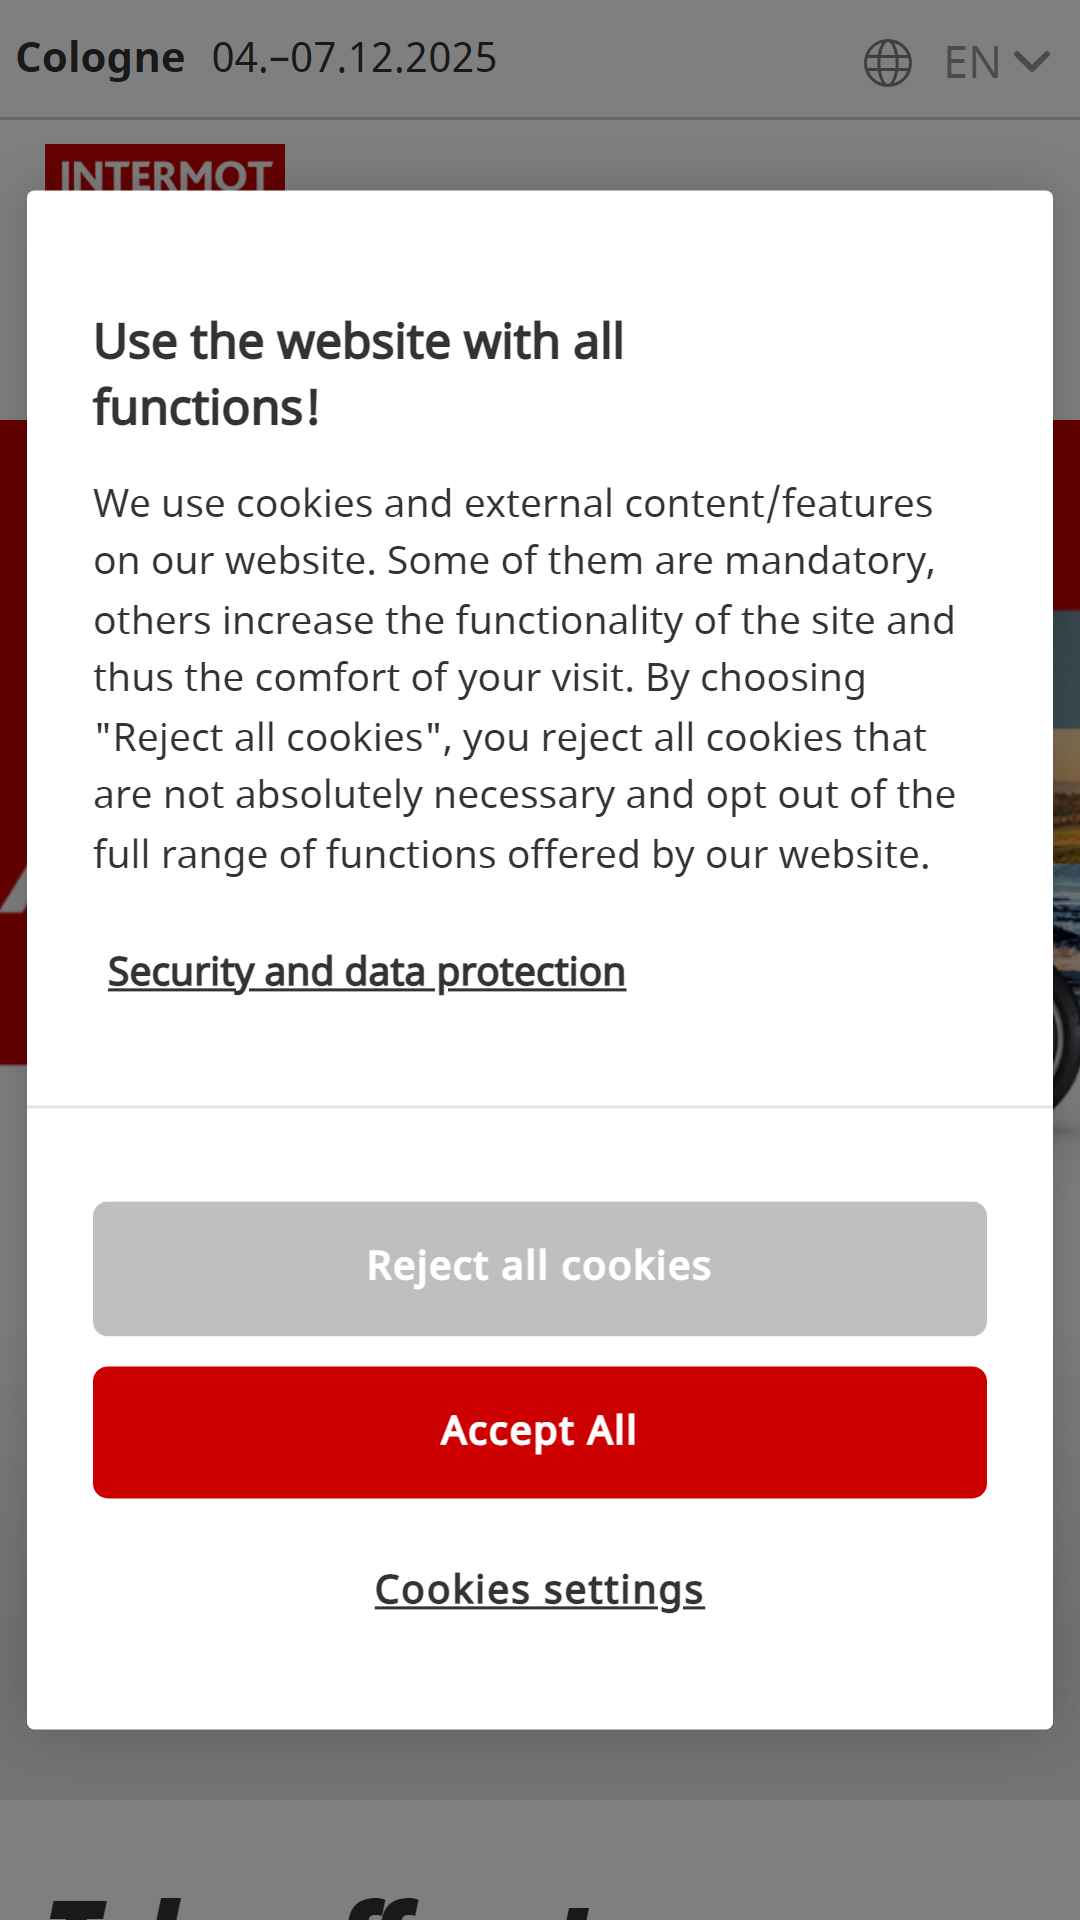The image size is (1080, 1920).
Task: Click the cookie explanation paragraph
Action: pyautogui.click(x=525, y=678)
